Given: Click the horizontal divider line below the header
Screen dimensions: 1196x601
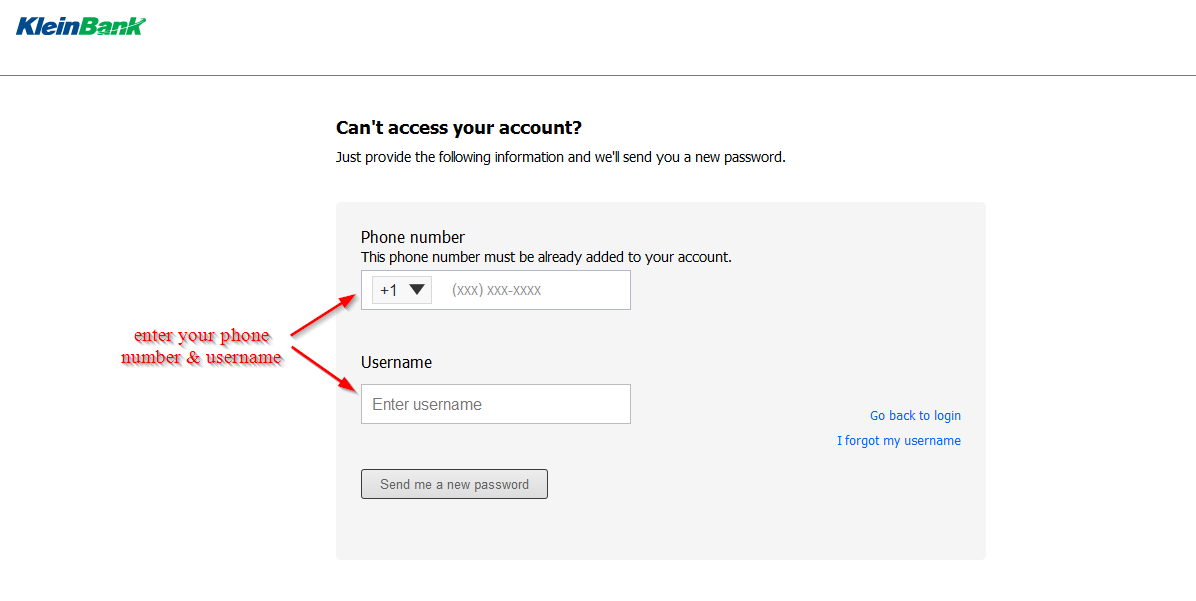Looking at the screenshot, I should pyautogui.click(x=598, y=76).
